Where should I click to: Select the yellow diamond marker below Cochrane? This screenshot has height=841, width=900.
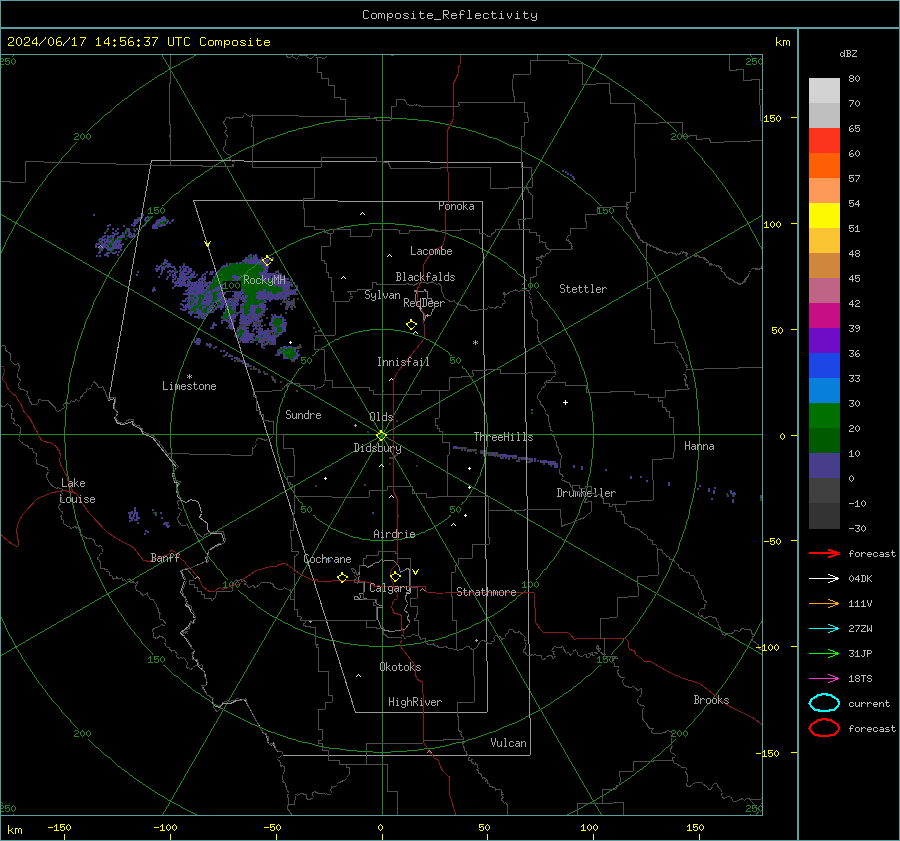342,577
